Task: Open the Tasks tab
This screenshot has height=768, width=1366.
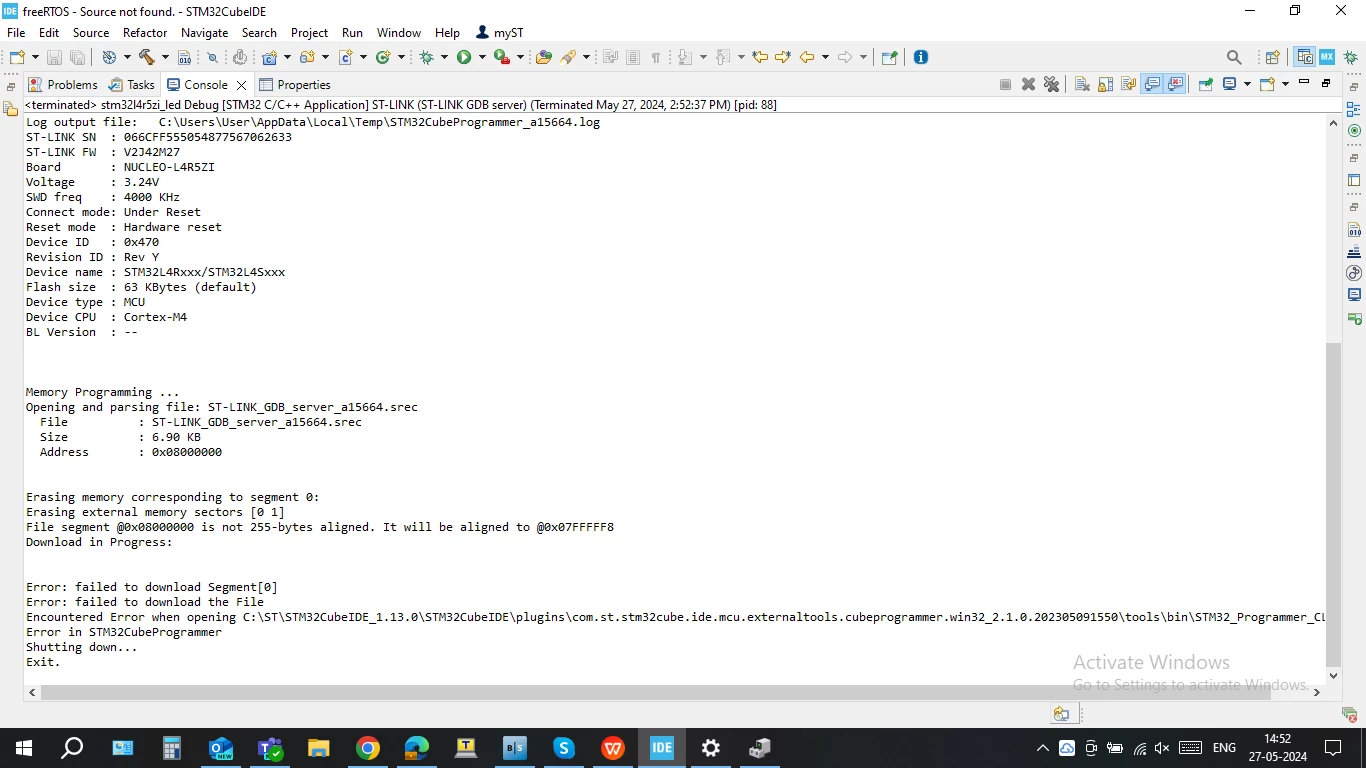Action: pos(132,85)
